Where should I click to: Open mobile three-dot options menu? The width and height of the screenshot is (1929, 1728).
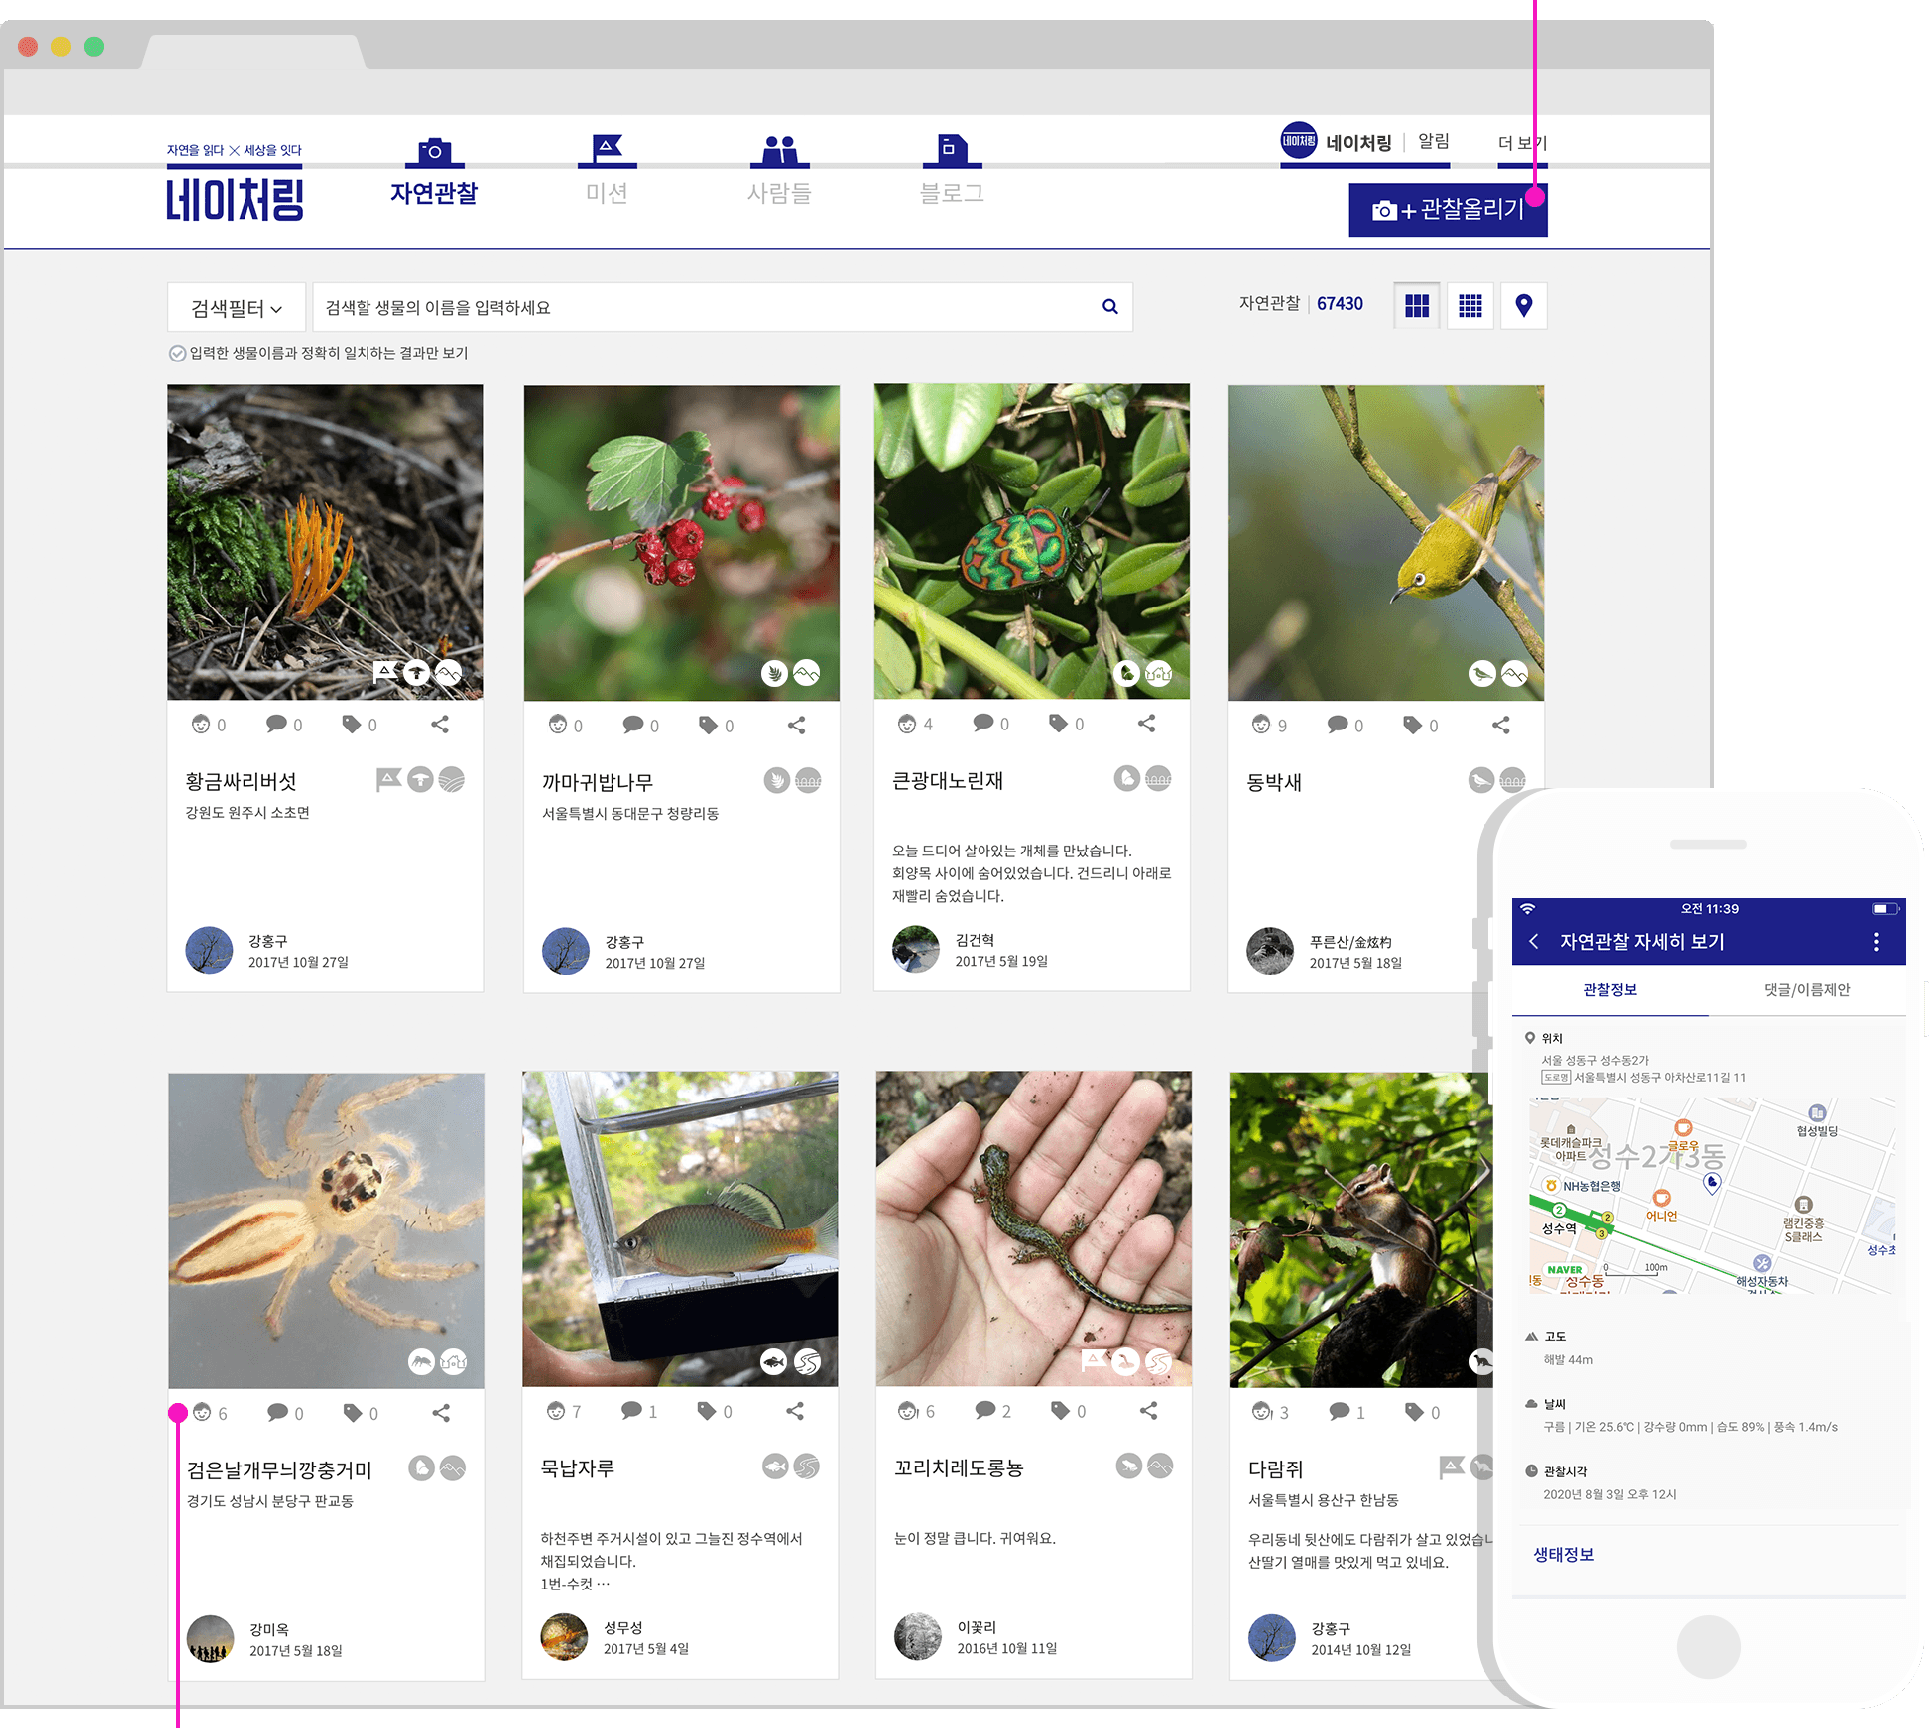(x=1875, y=941)
